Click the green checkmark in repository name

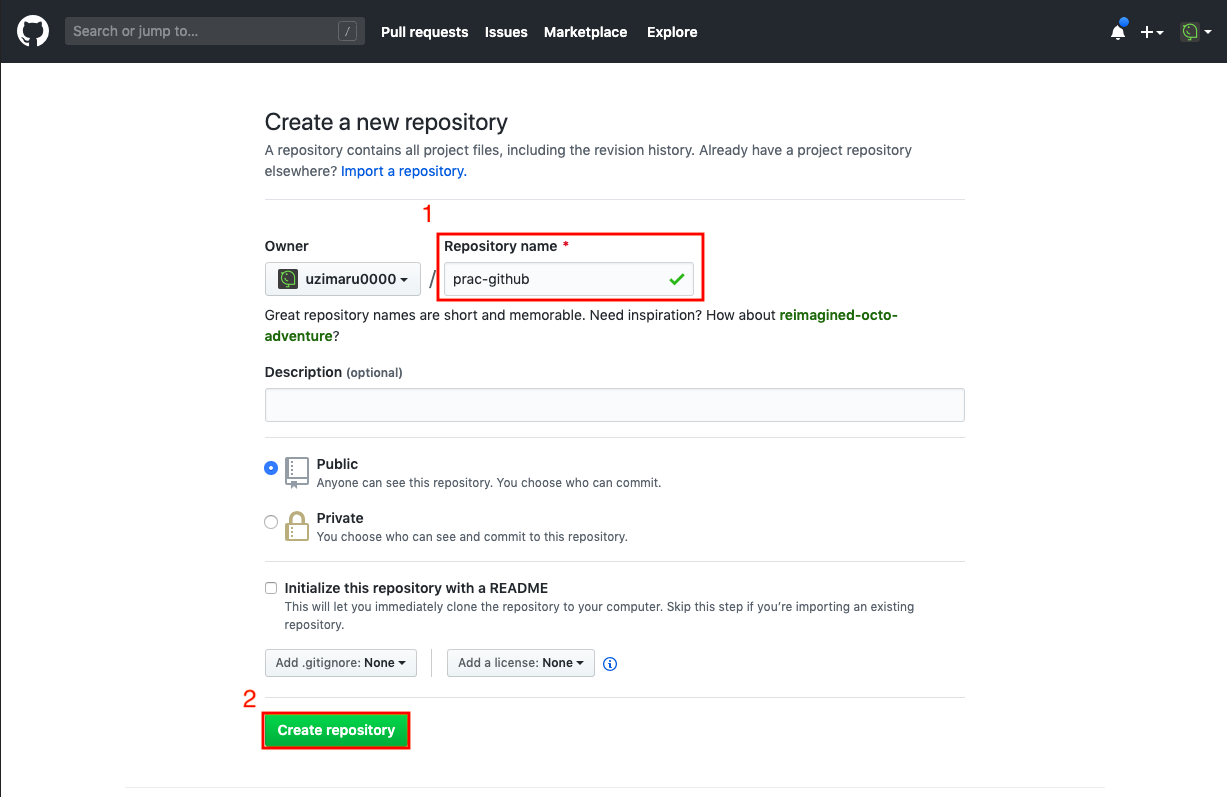click(x=677, y=279)
